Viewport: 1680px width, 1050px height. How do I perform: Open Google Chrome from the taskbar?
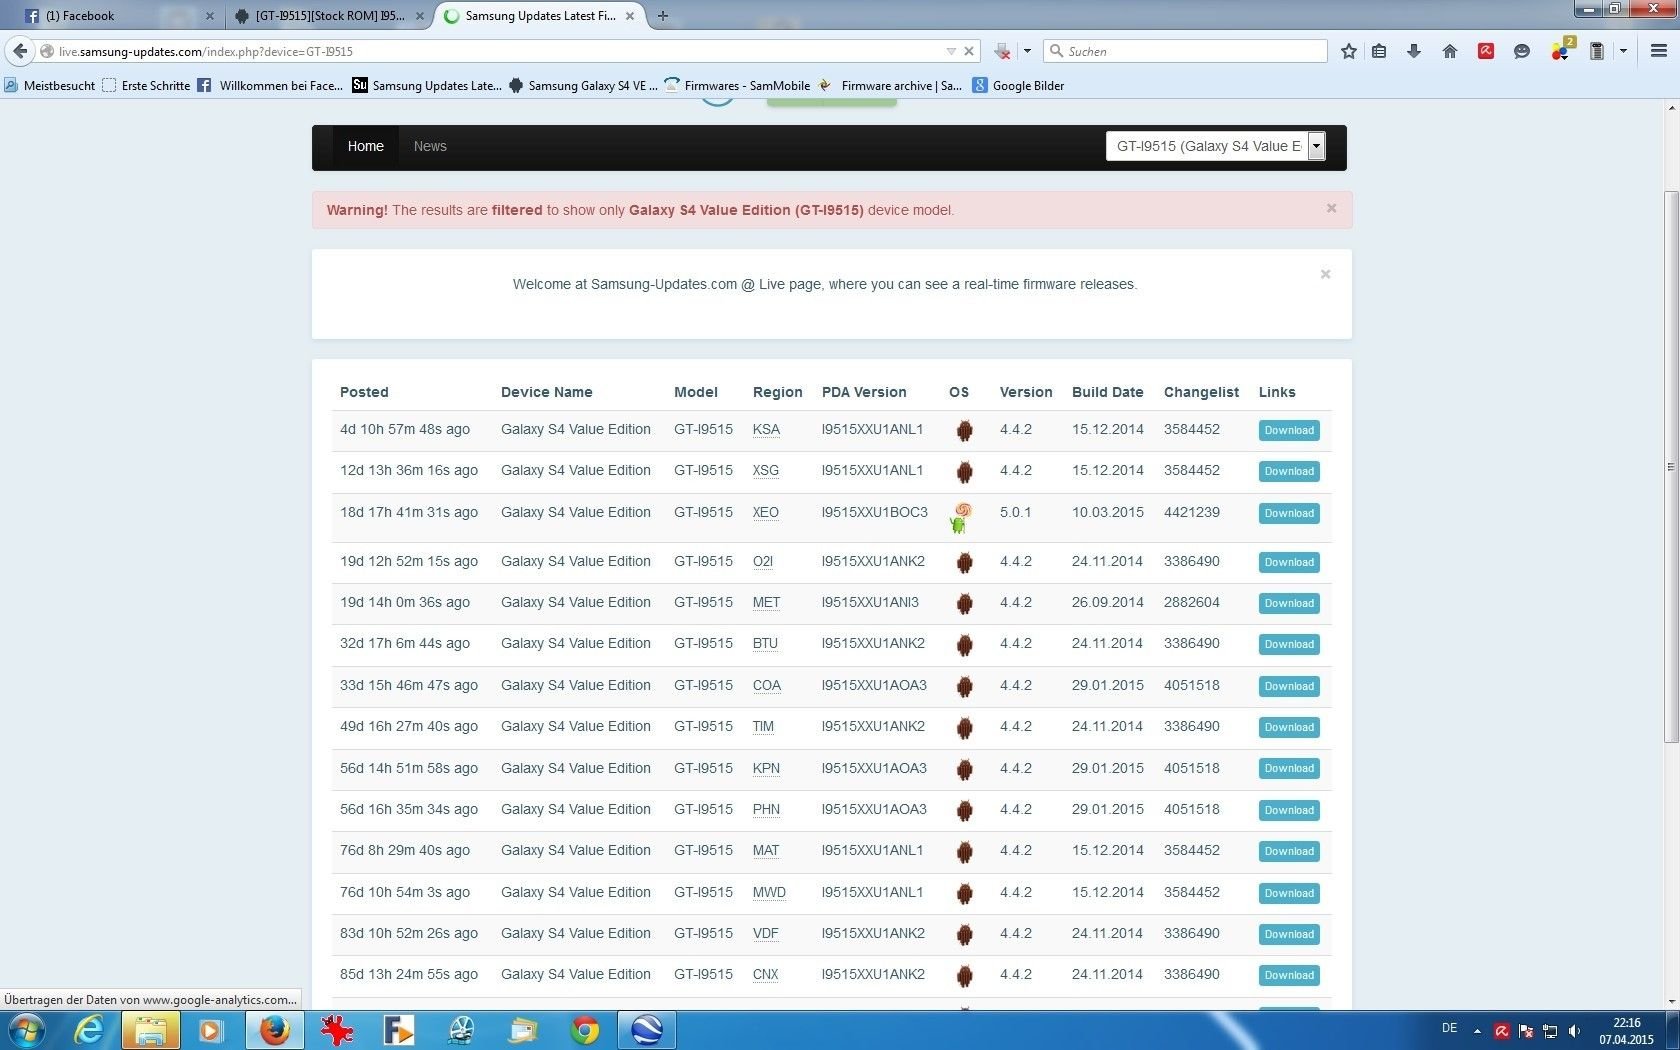click(x=585, y=1030)
